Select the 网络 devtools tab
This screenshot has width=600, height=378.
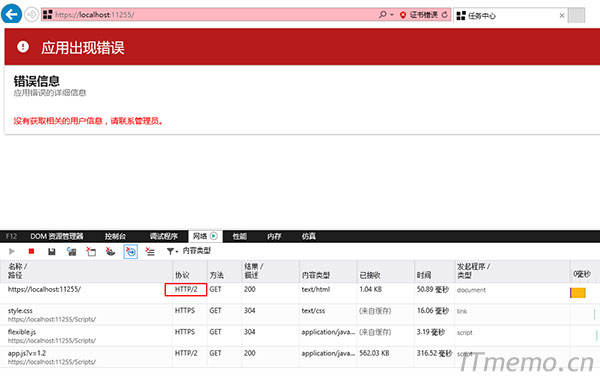205,236
